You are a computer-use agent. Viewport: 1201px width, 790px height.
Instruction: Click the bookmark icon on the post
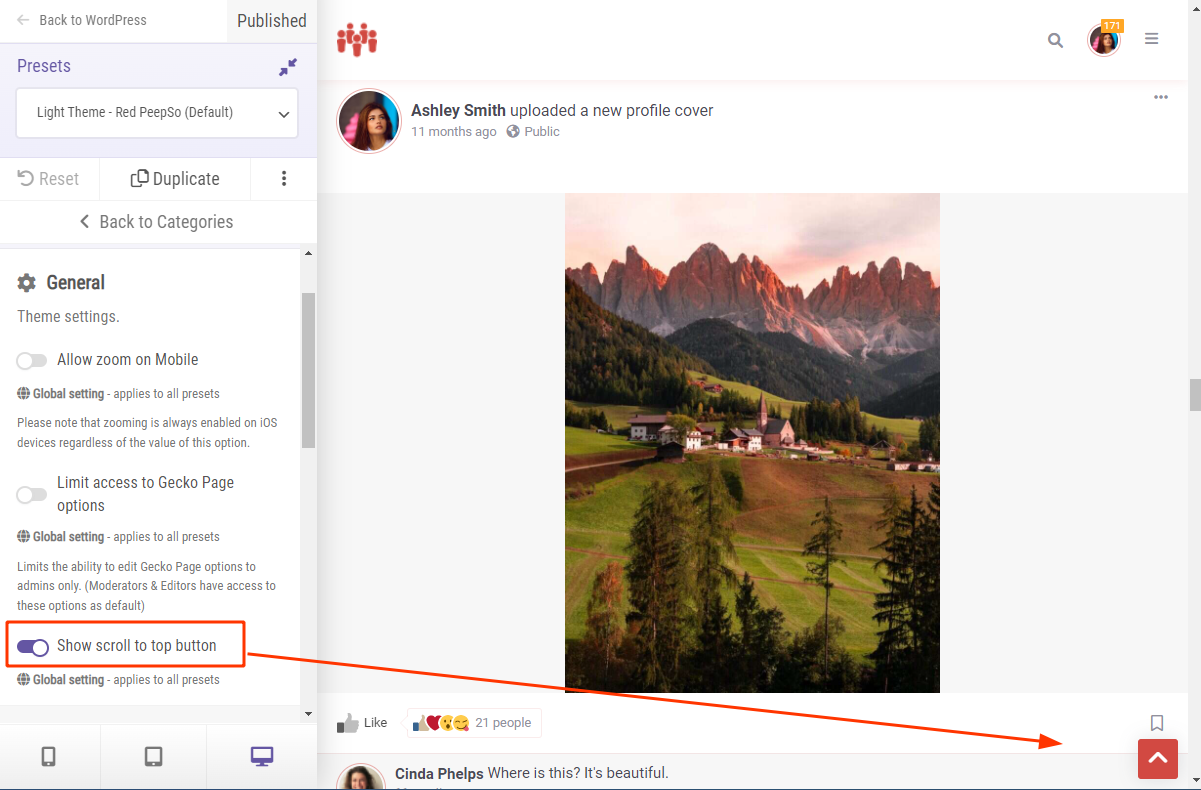pos(1157,722)
